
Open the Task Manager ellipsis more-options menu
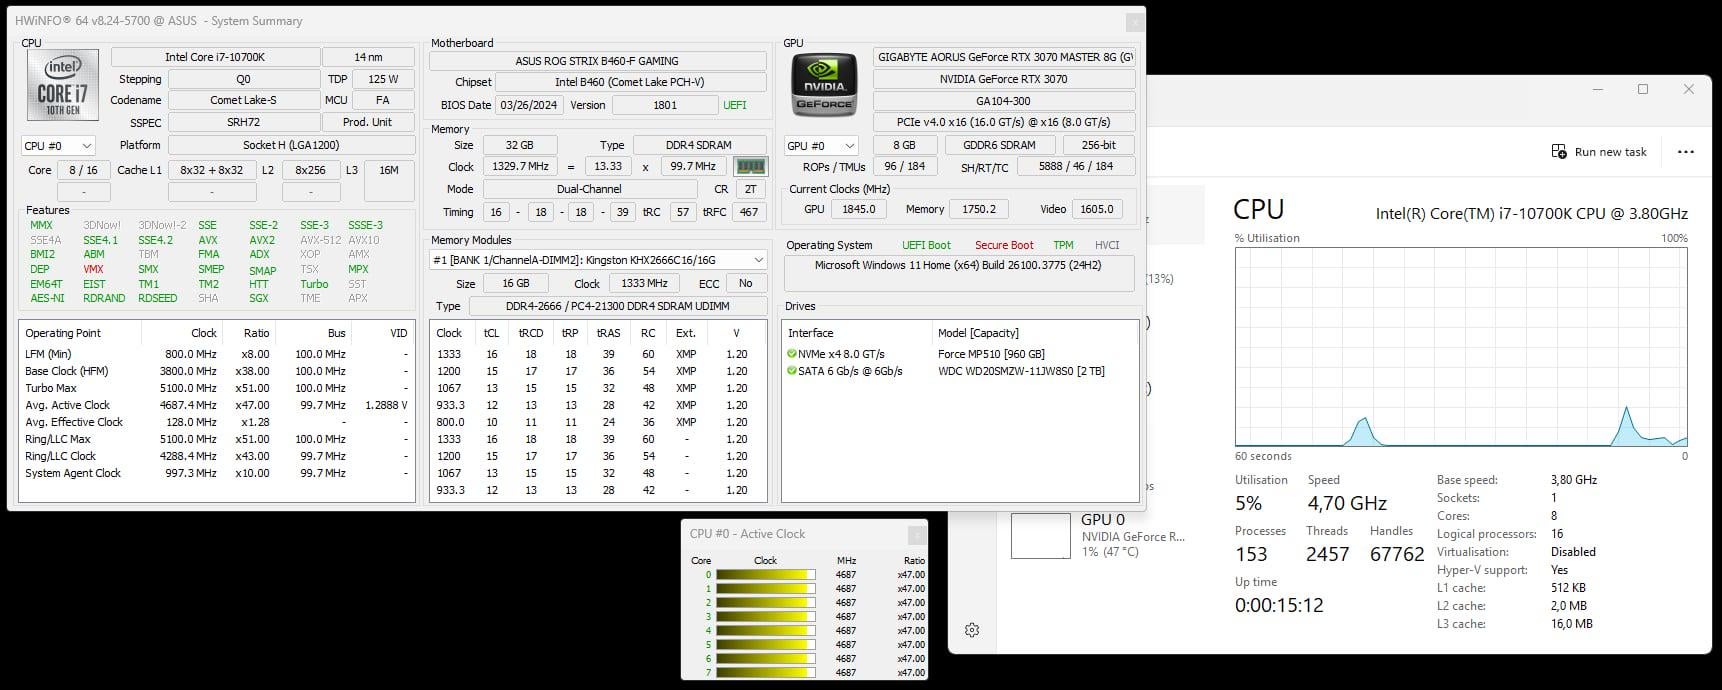pyautogui.click(x=1686, y=152)
